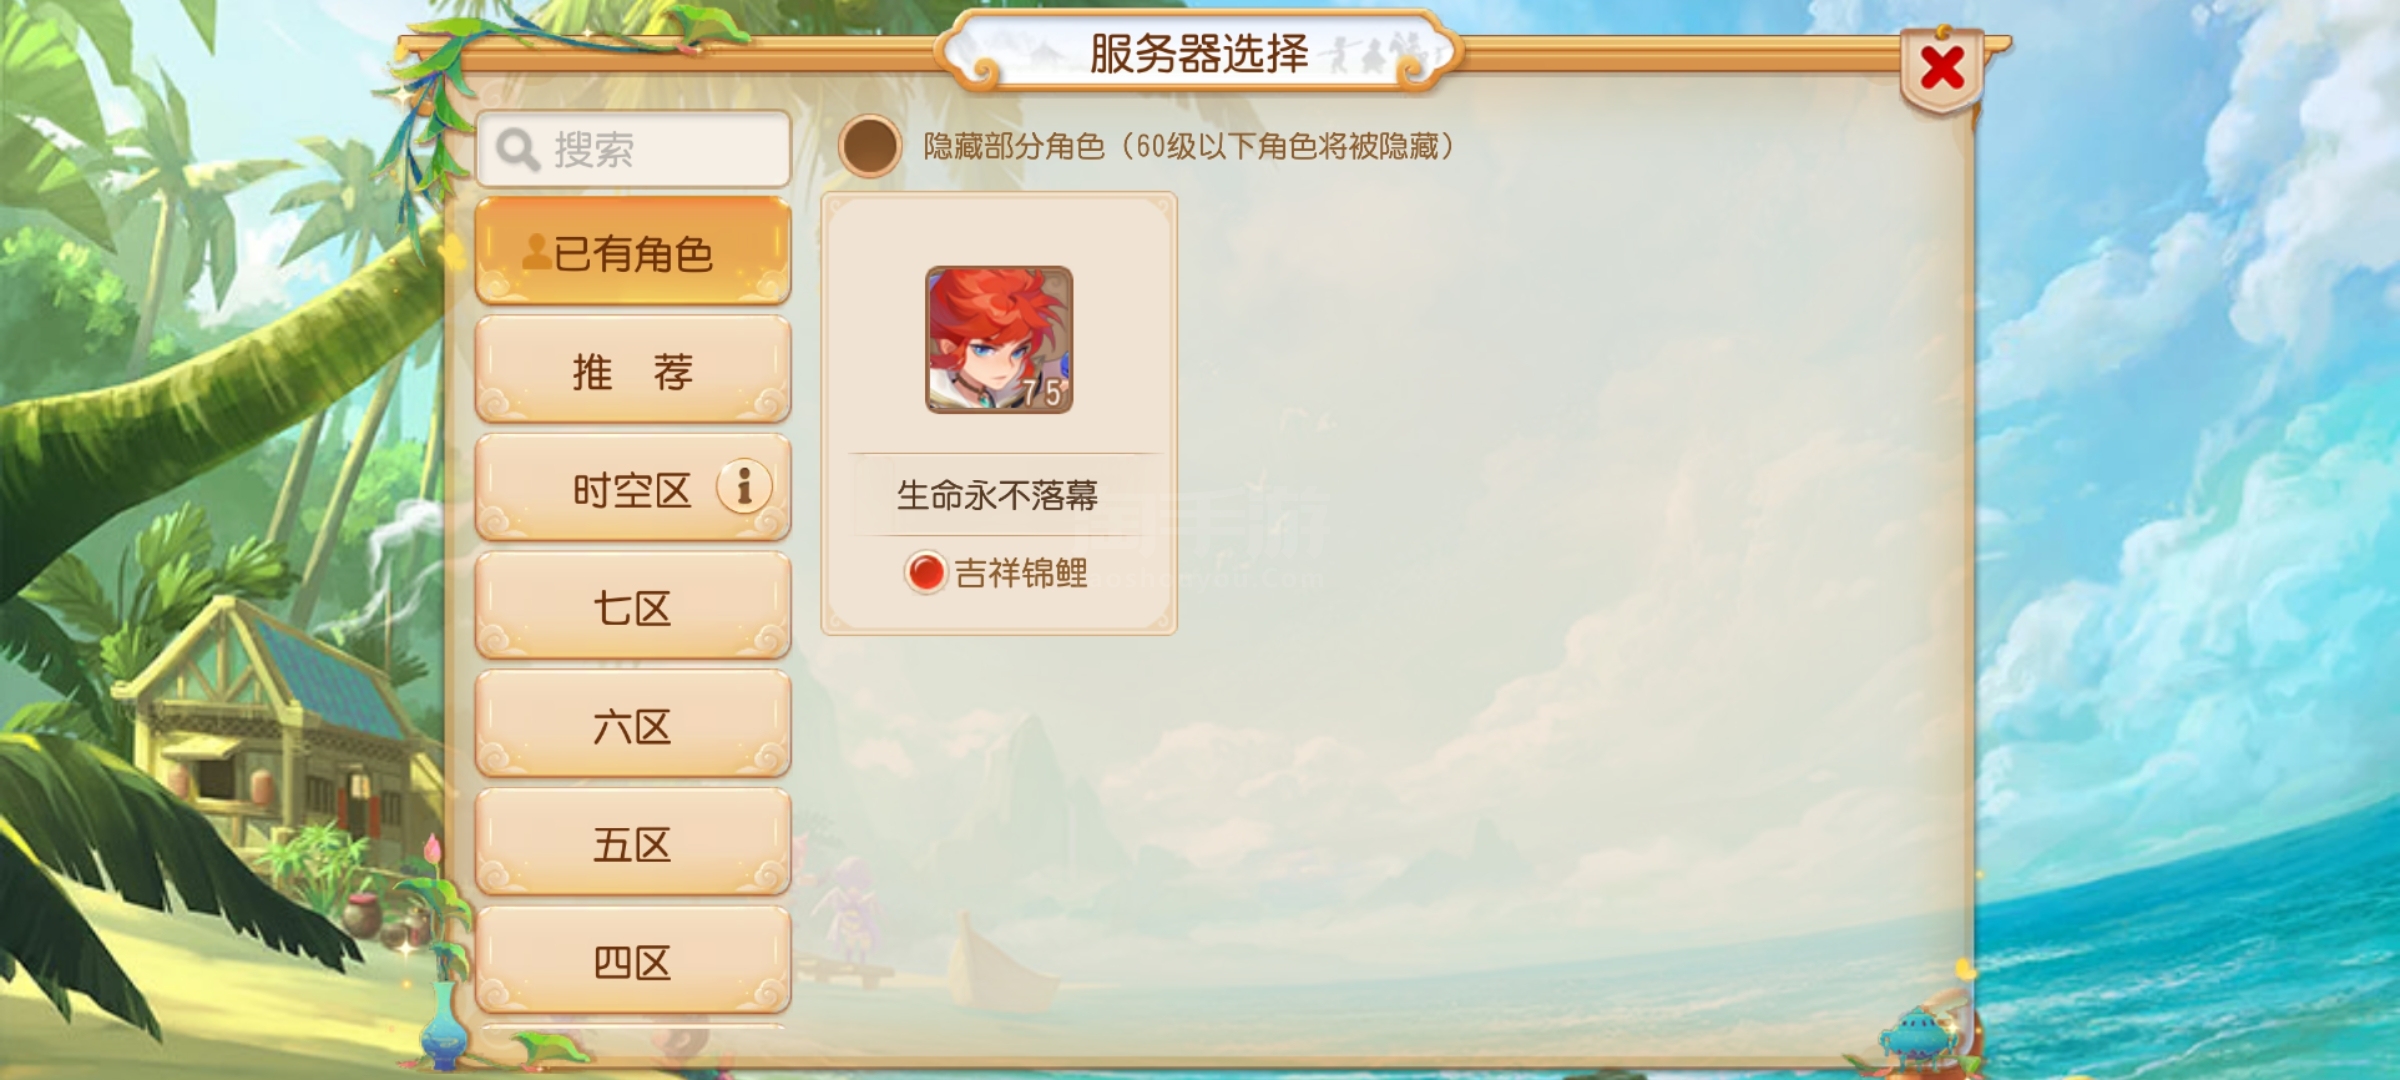Click the red status dot beside 吉祥锦鲤
The image size is (2400, 1080).
(x=925, y=573)
